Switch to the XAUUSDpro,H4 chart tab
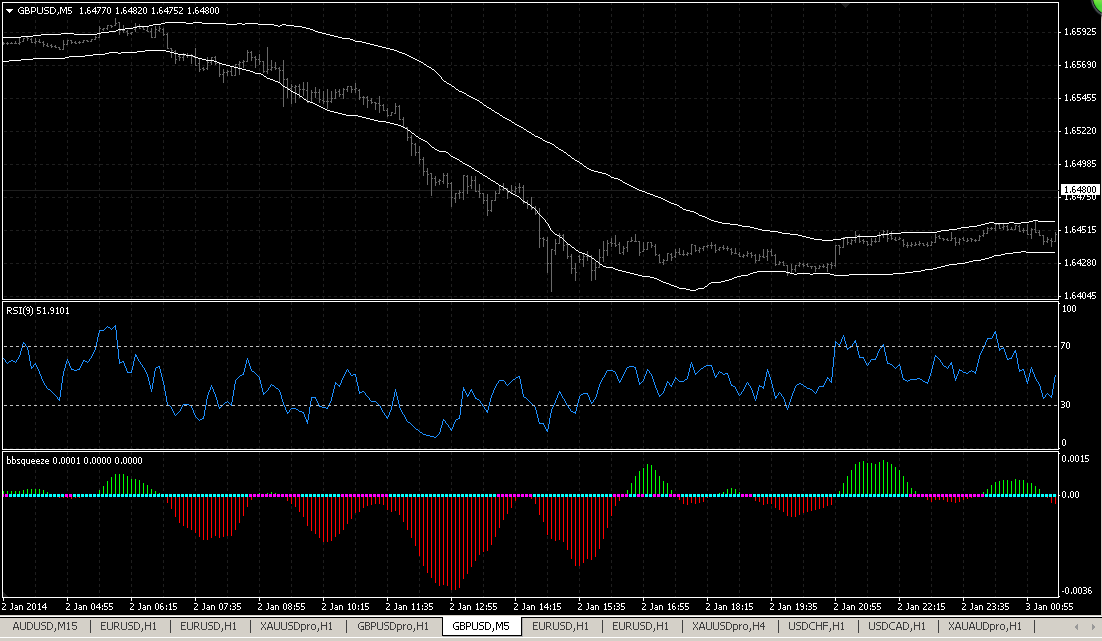 [x=728, y=626]
